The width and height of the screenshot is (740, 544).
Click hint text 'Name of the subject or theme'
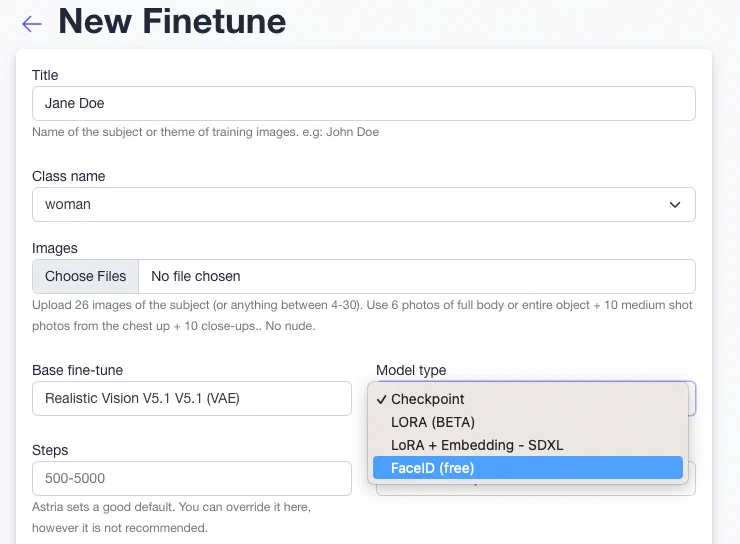coord(205,132)
